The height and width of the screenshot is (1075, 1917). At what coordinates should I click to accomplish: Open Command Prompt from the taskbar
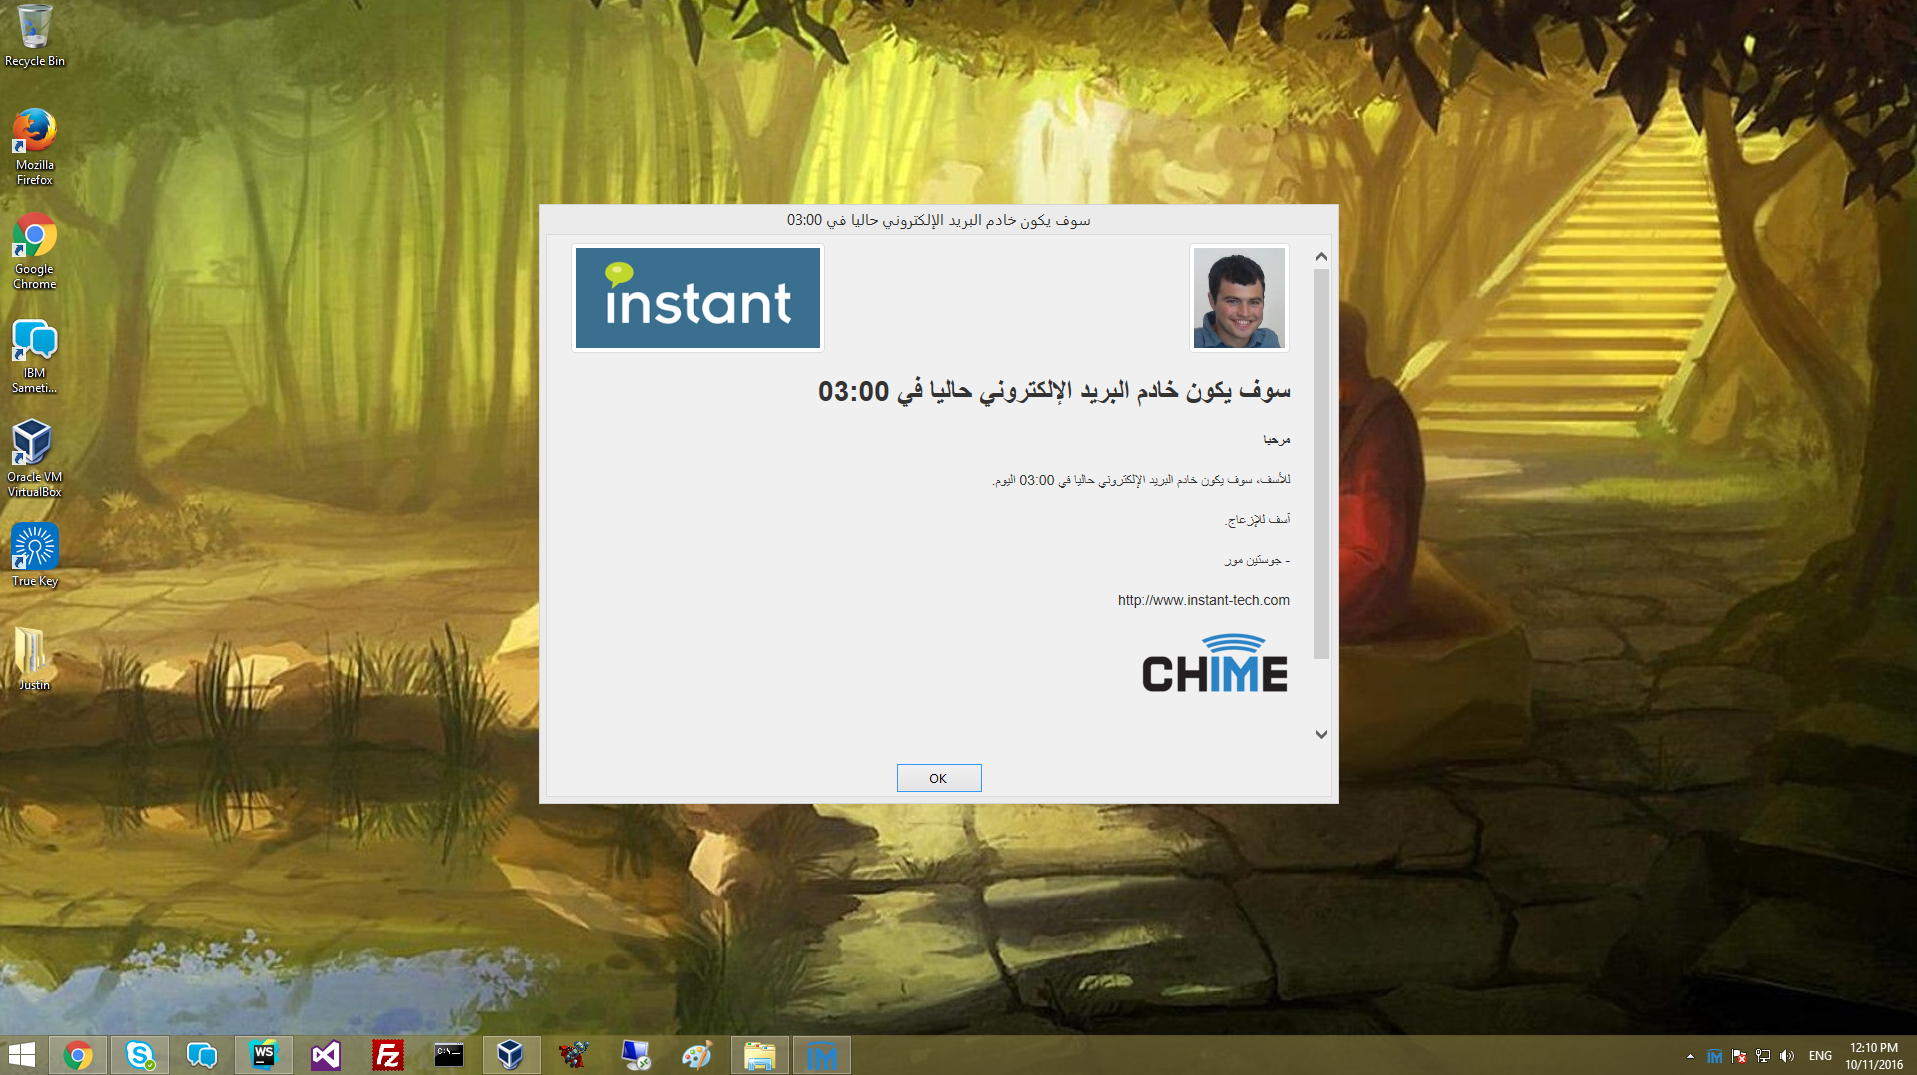pyautogui.click(x=449, y=1055)
